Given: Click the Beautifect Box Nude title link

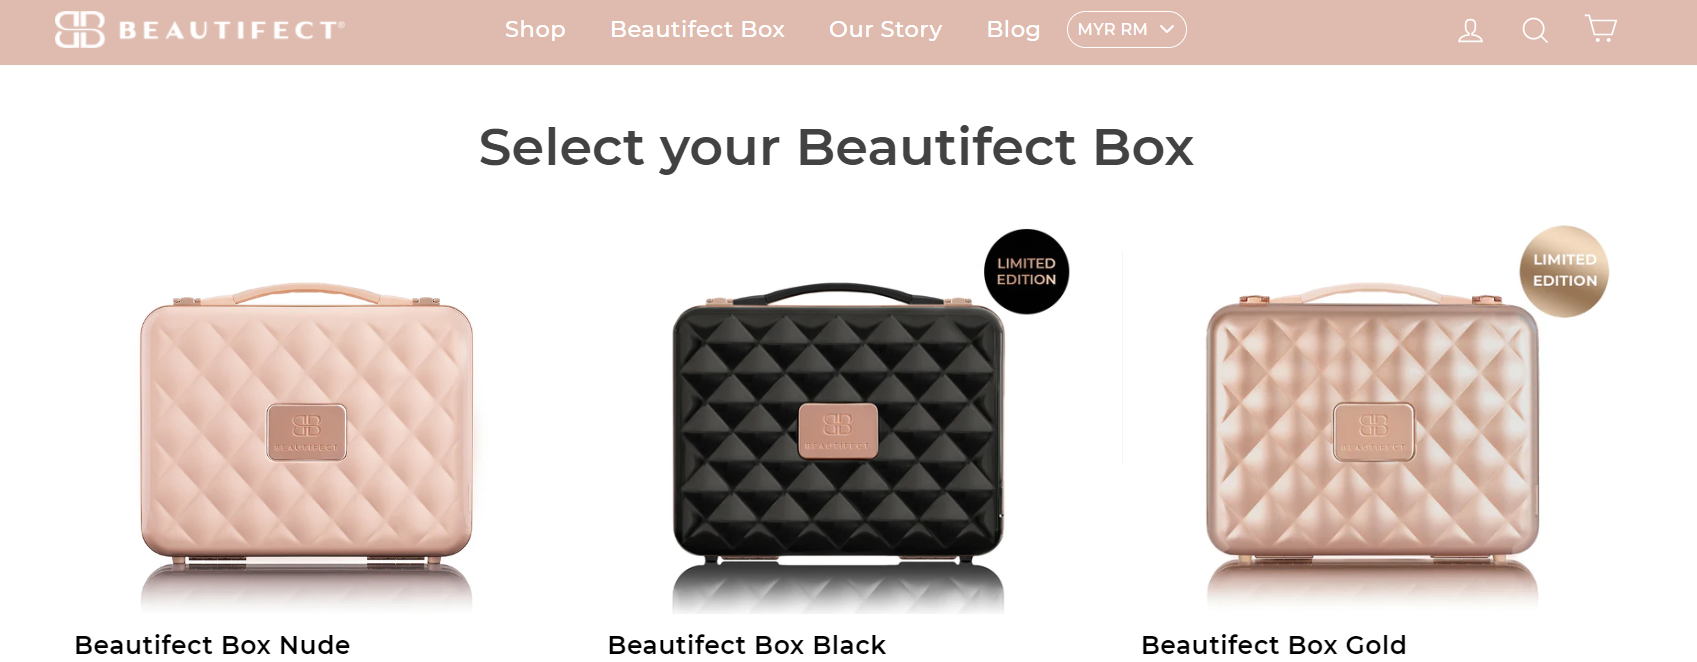Looking at the screenshot, I should pos(212,645).
